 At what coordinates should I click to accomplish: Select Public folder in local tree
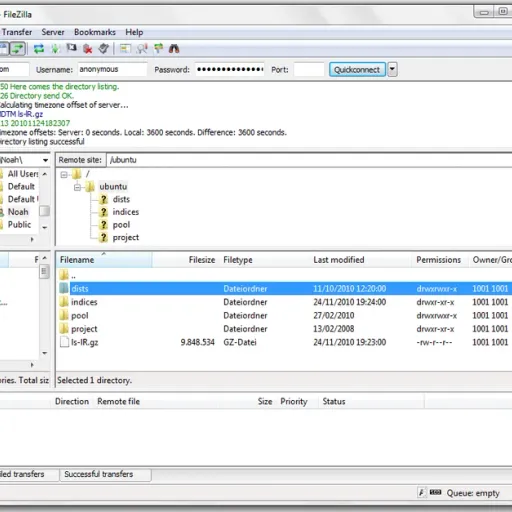pos(19,225)
